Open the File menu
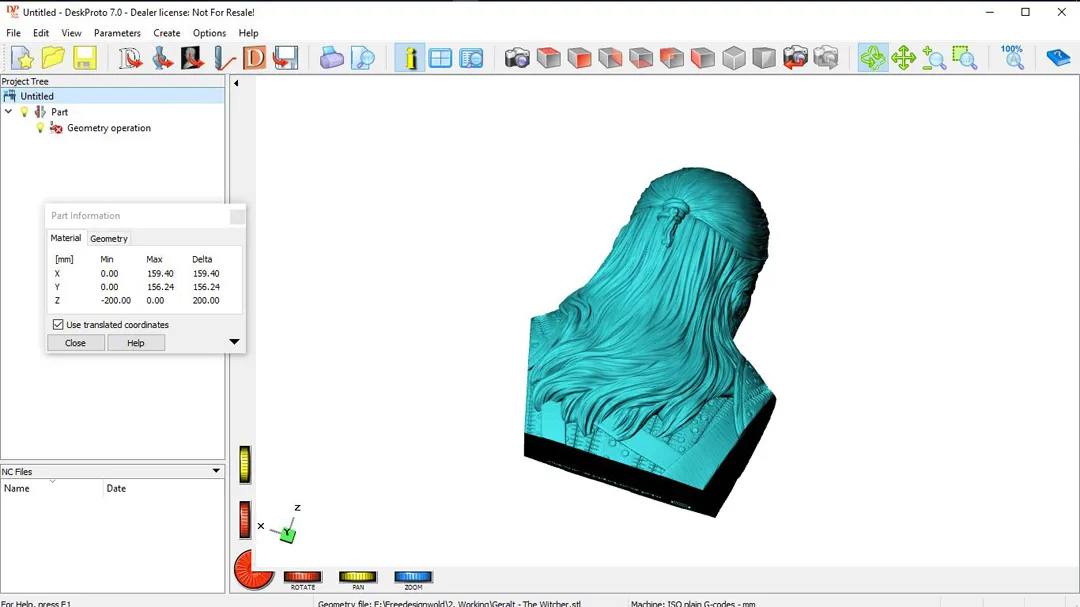The height and width of the screenshot is (607, 1080). [13, 33]
